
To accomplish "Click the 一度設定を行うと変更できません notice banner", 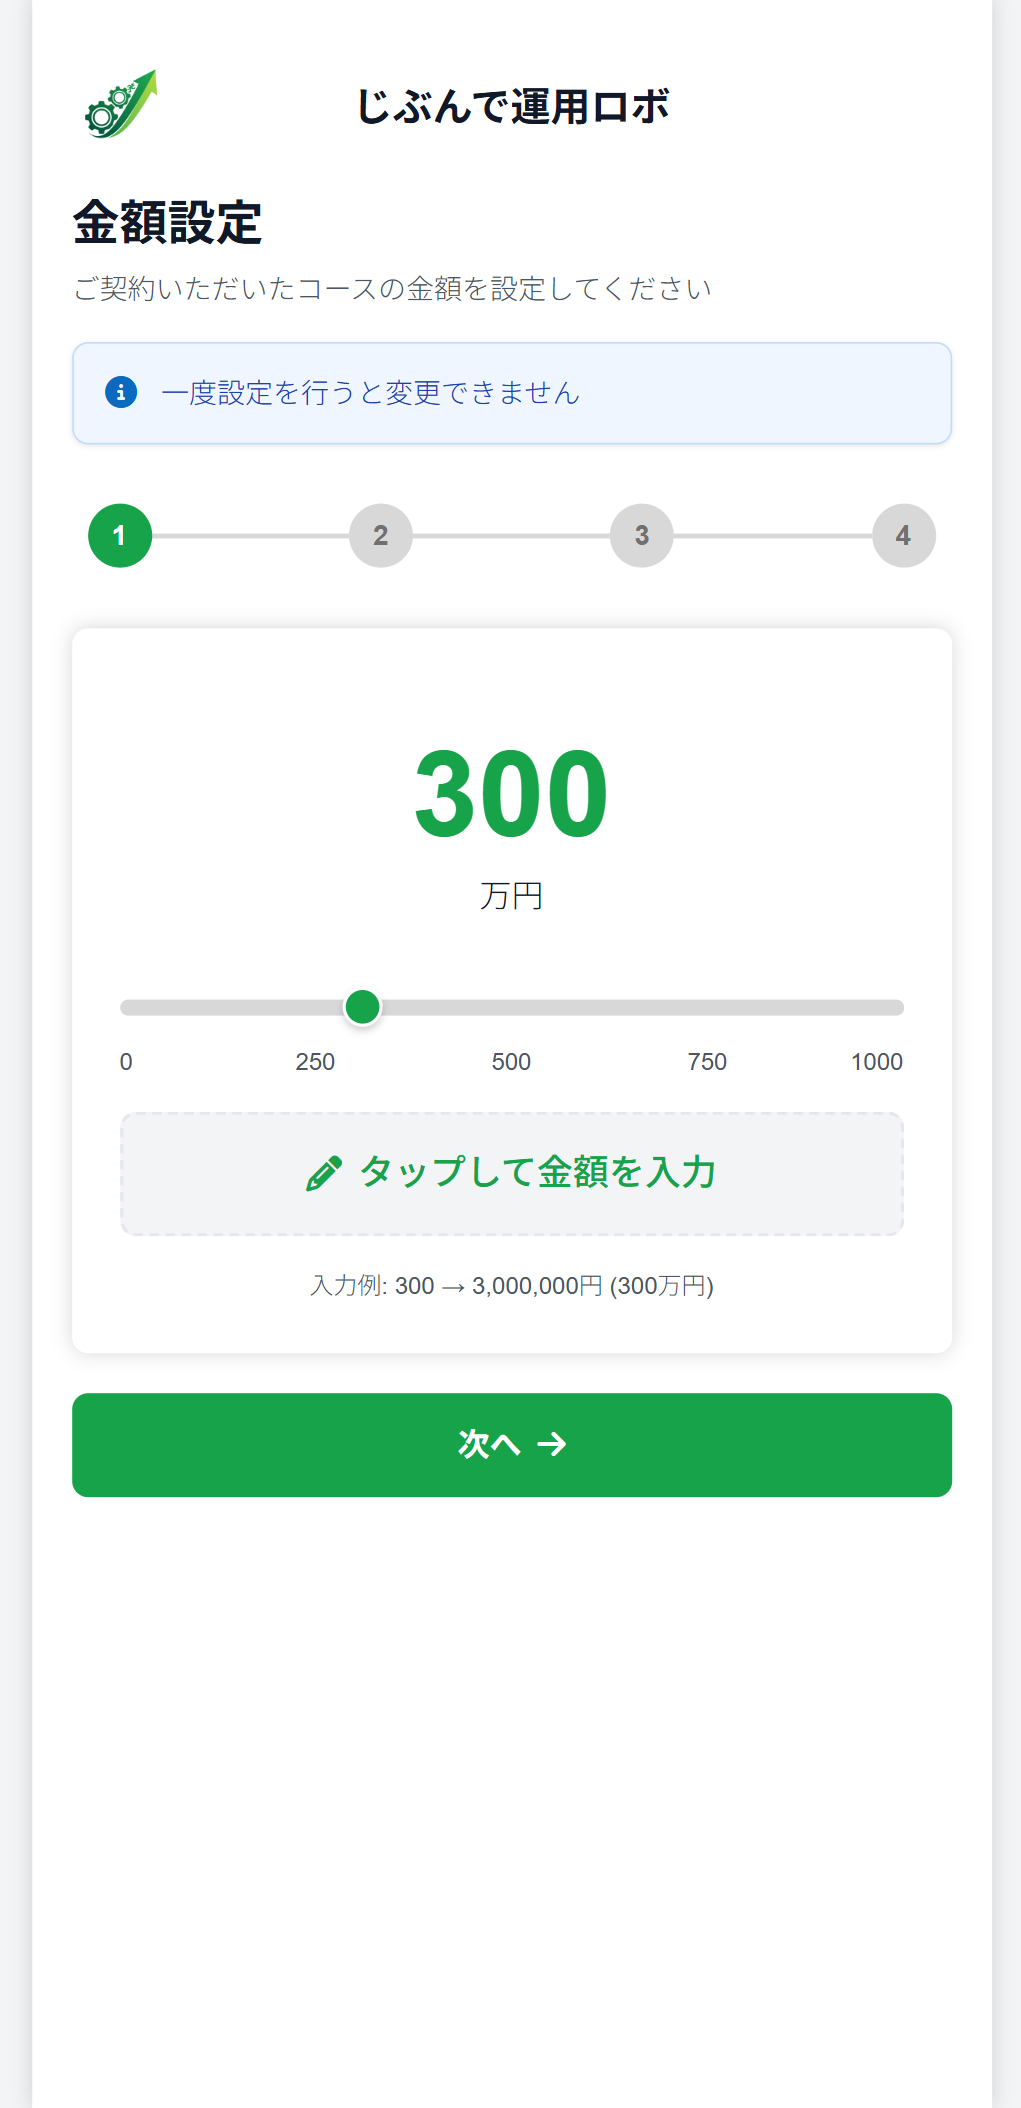I will [512, 393].
